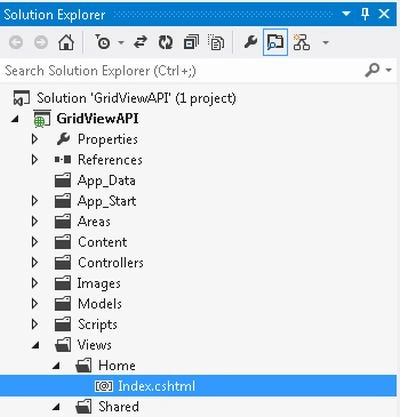Expand the App_Start folder arrow
Image resolution: width=400 pixels, height=417 pixels.
click(35, 201)
